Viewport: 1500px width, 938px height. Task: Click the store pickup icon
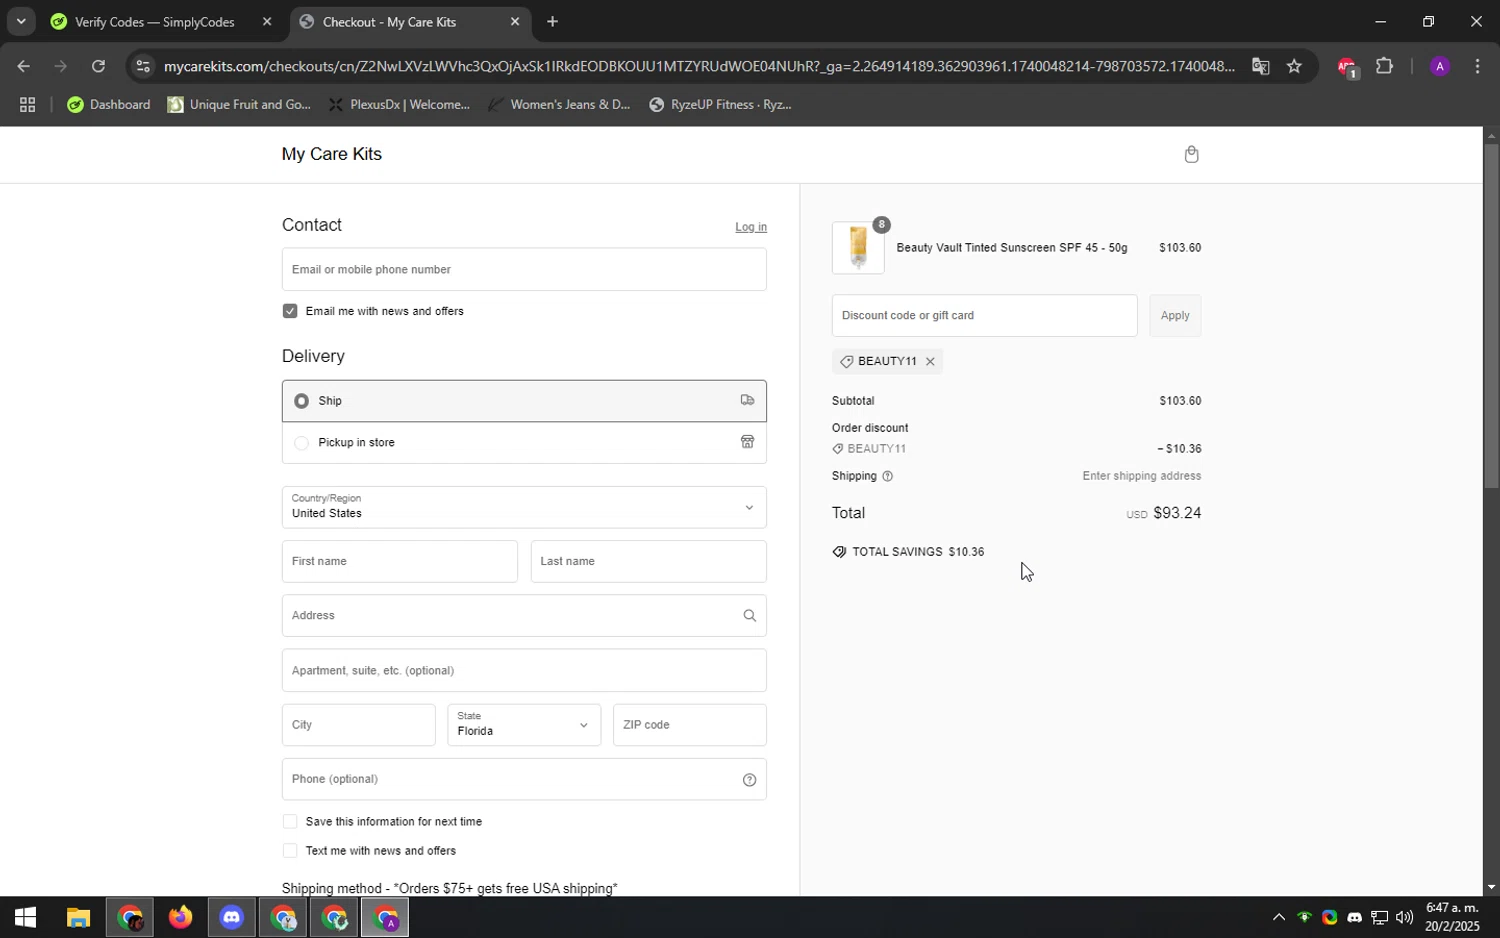click(747, 442)
